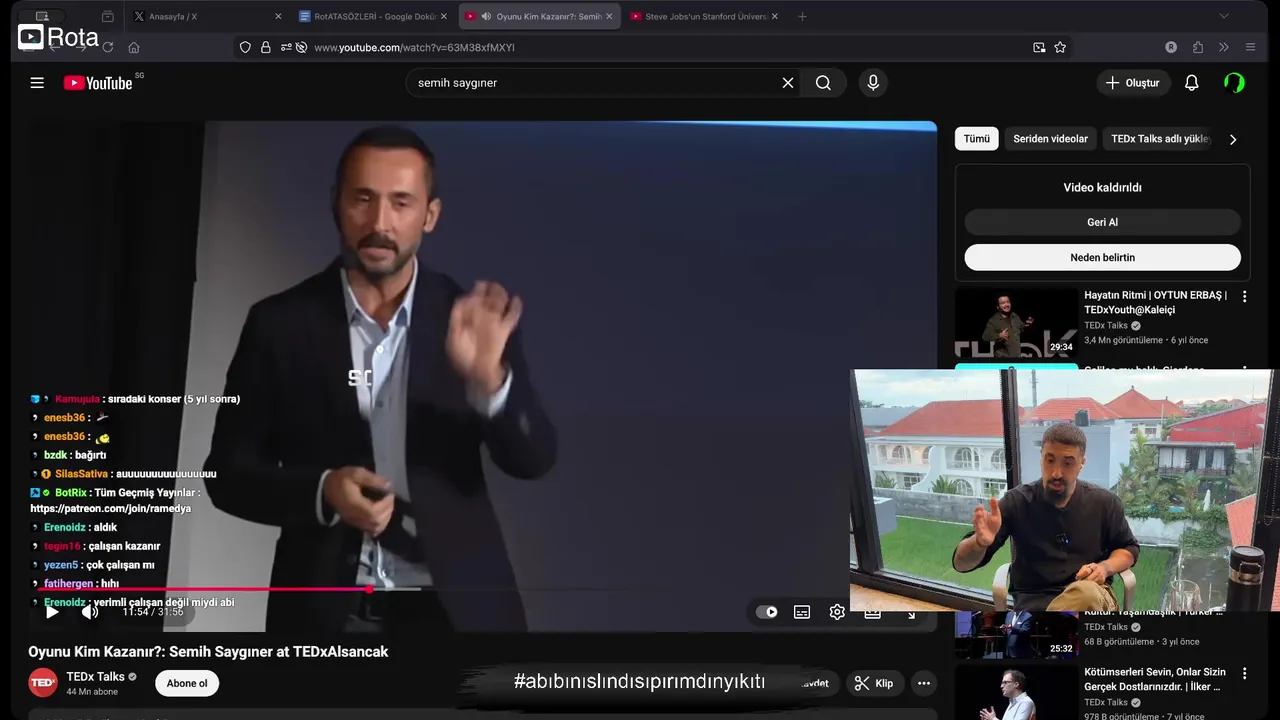Viewport: 1280px width, 720px height.
Task: Open the site permissions icon in address bar
Action: point(286,47)
